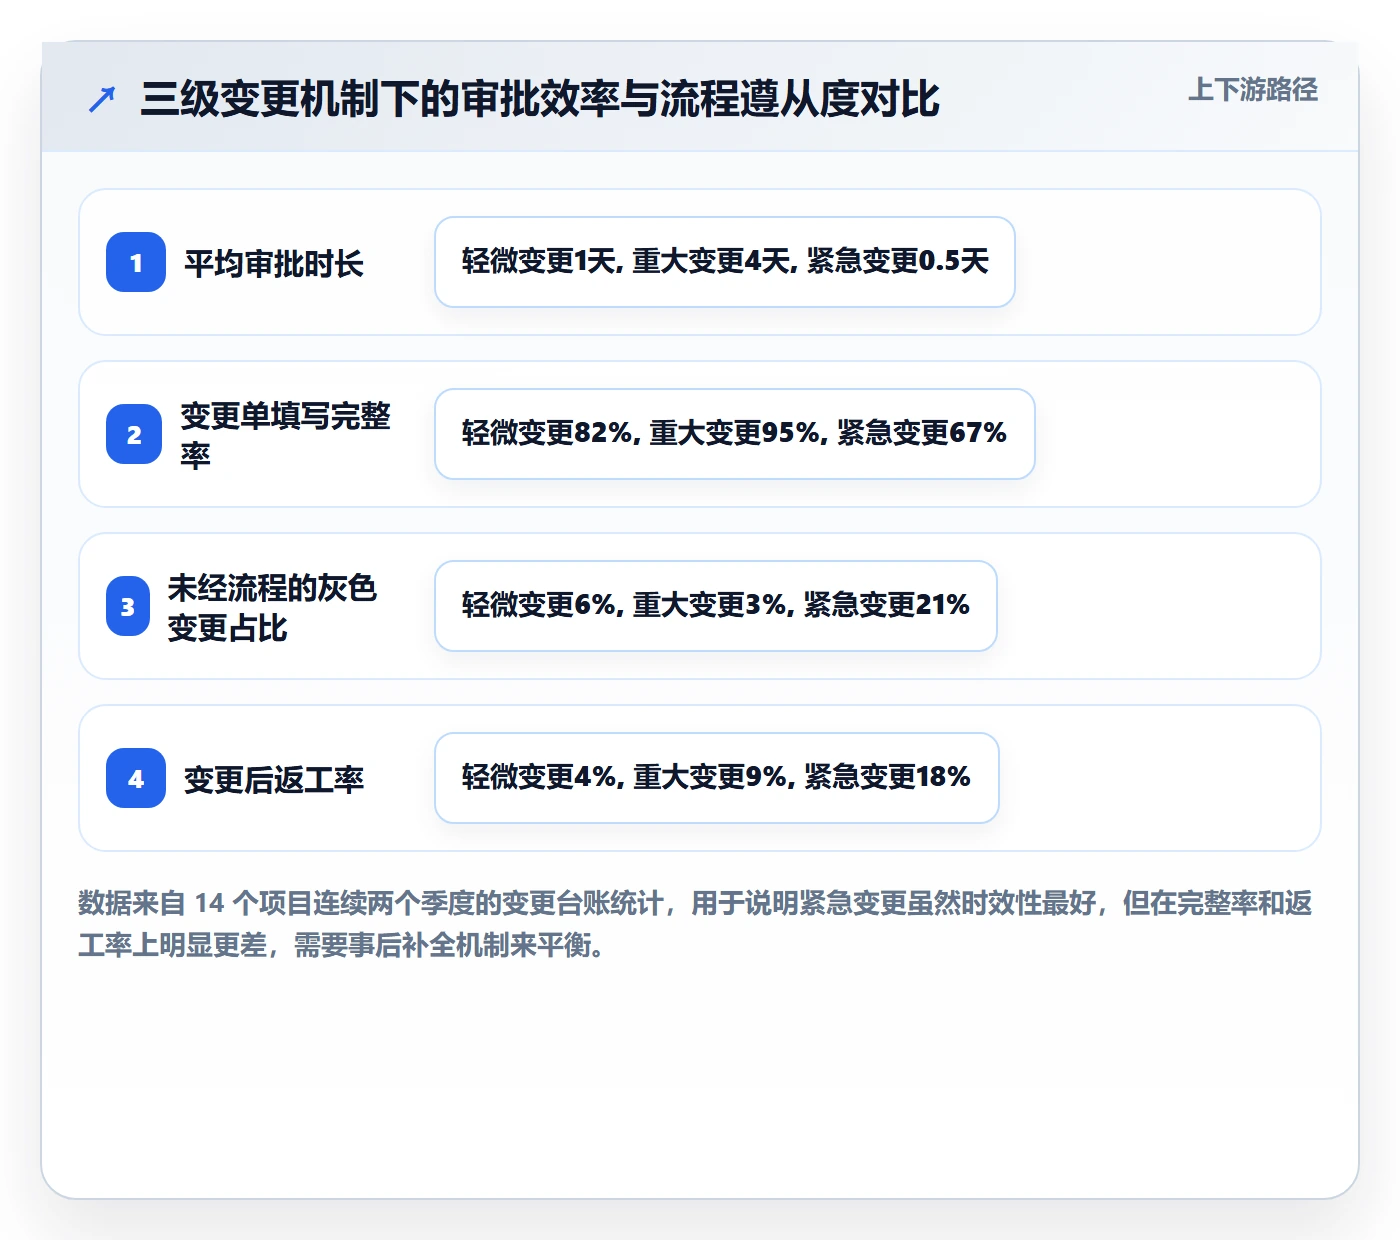This screenshot has height=1240, width=1400.
Task: Select number badge 2 for 变更单填写完整率
Action: click(134, 434)
